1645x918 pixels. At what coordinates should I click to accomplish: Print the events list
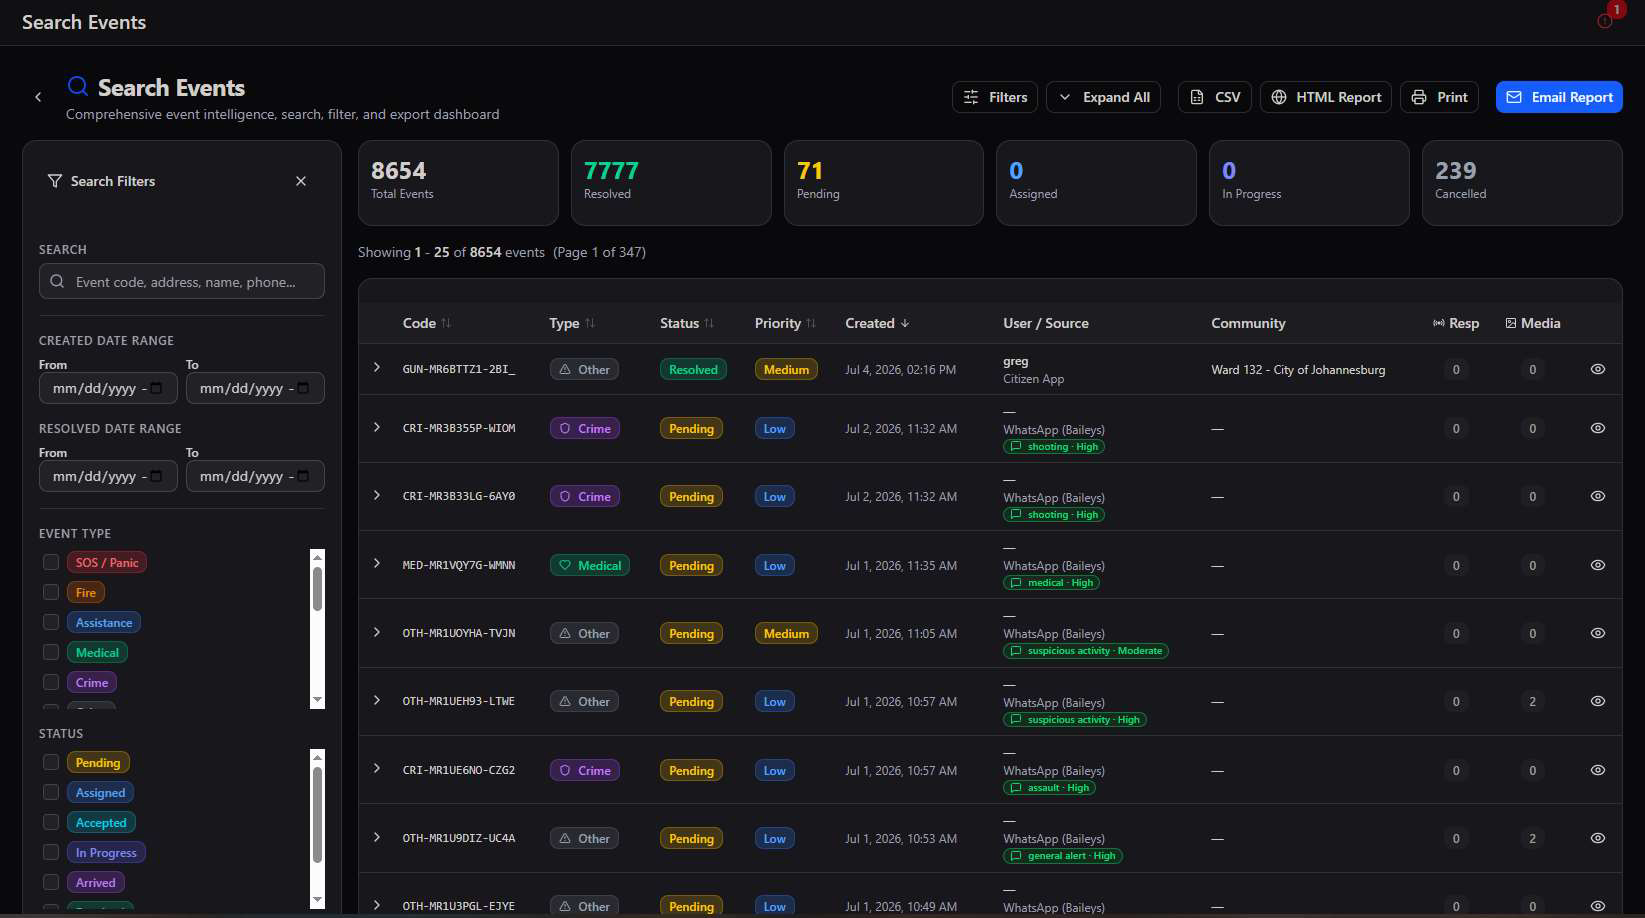point(1439,97)
